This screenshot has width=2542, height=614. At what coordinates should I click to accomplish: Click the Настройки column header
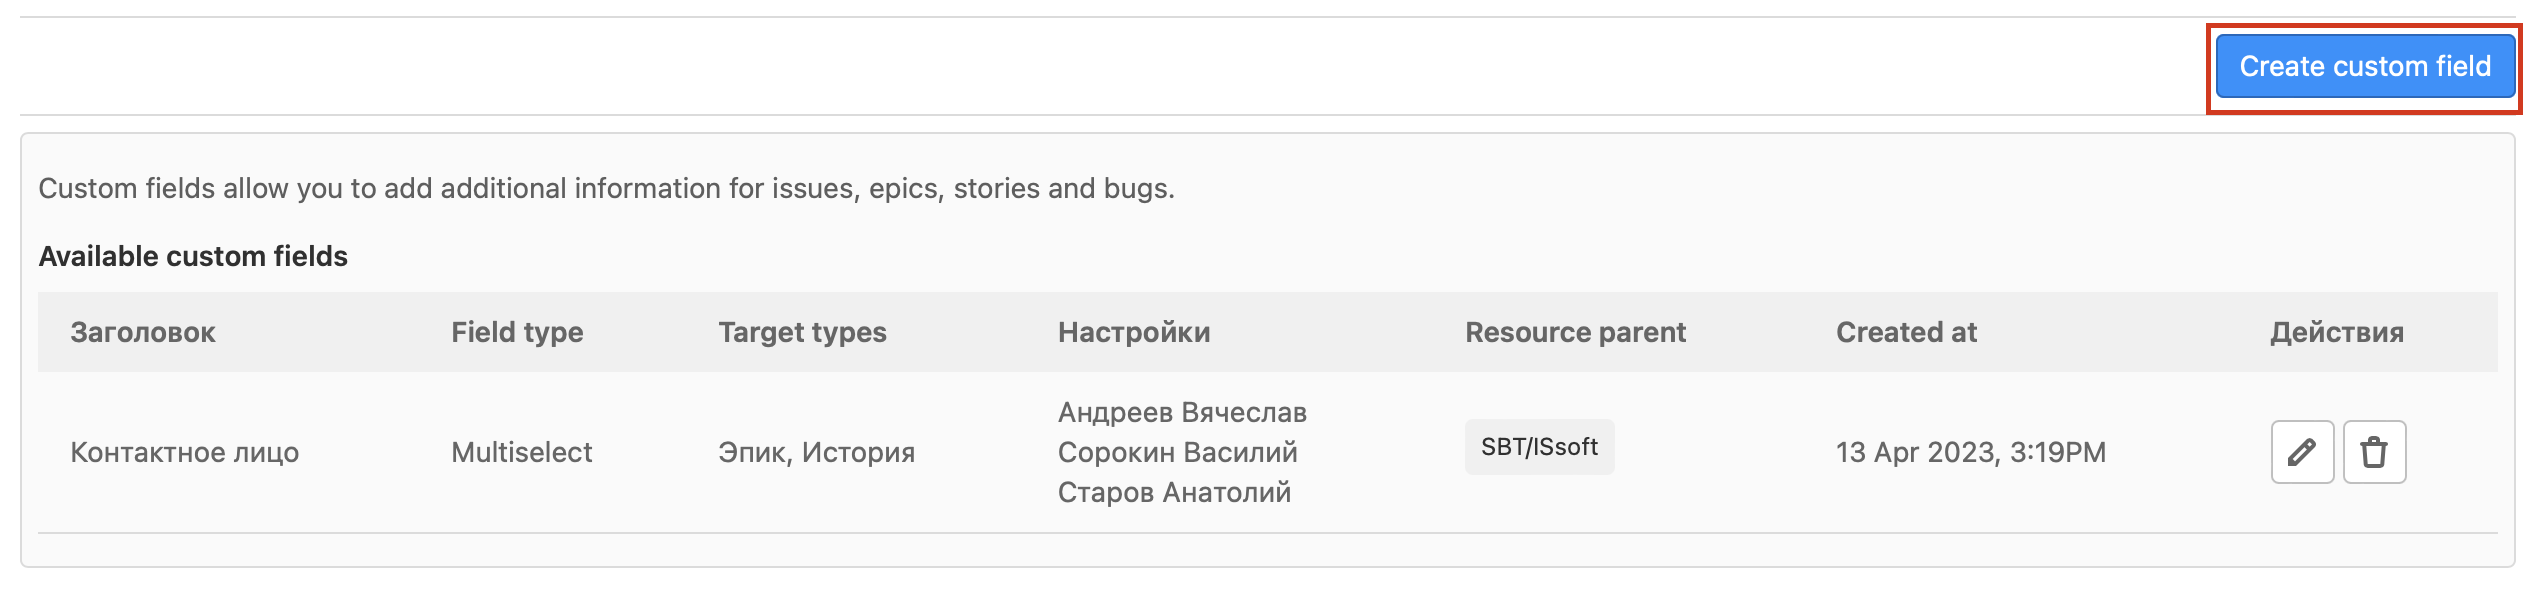tap(1134, 332)
